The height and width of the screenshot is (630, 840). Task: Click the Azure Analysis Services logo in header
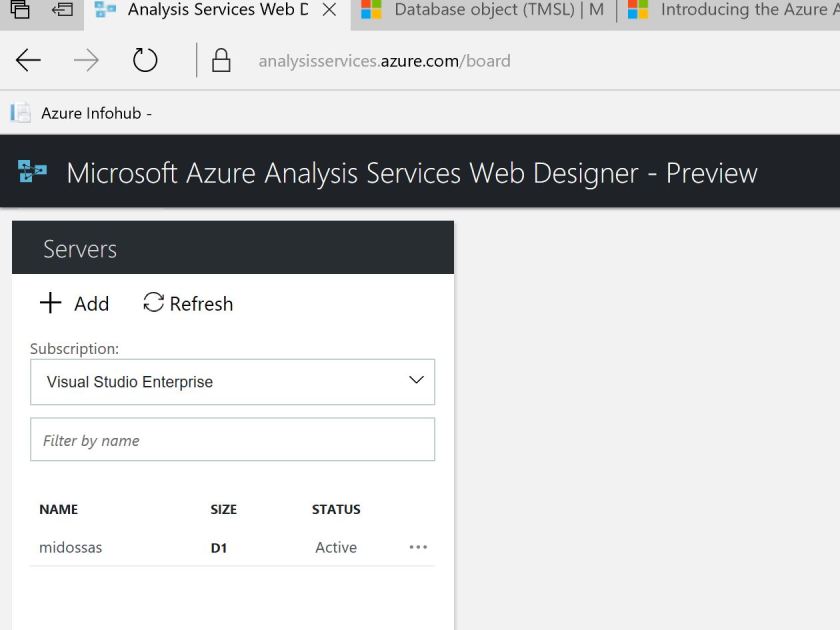[x=30, y=171]
